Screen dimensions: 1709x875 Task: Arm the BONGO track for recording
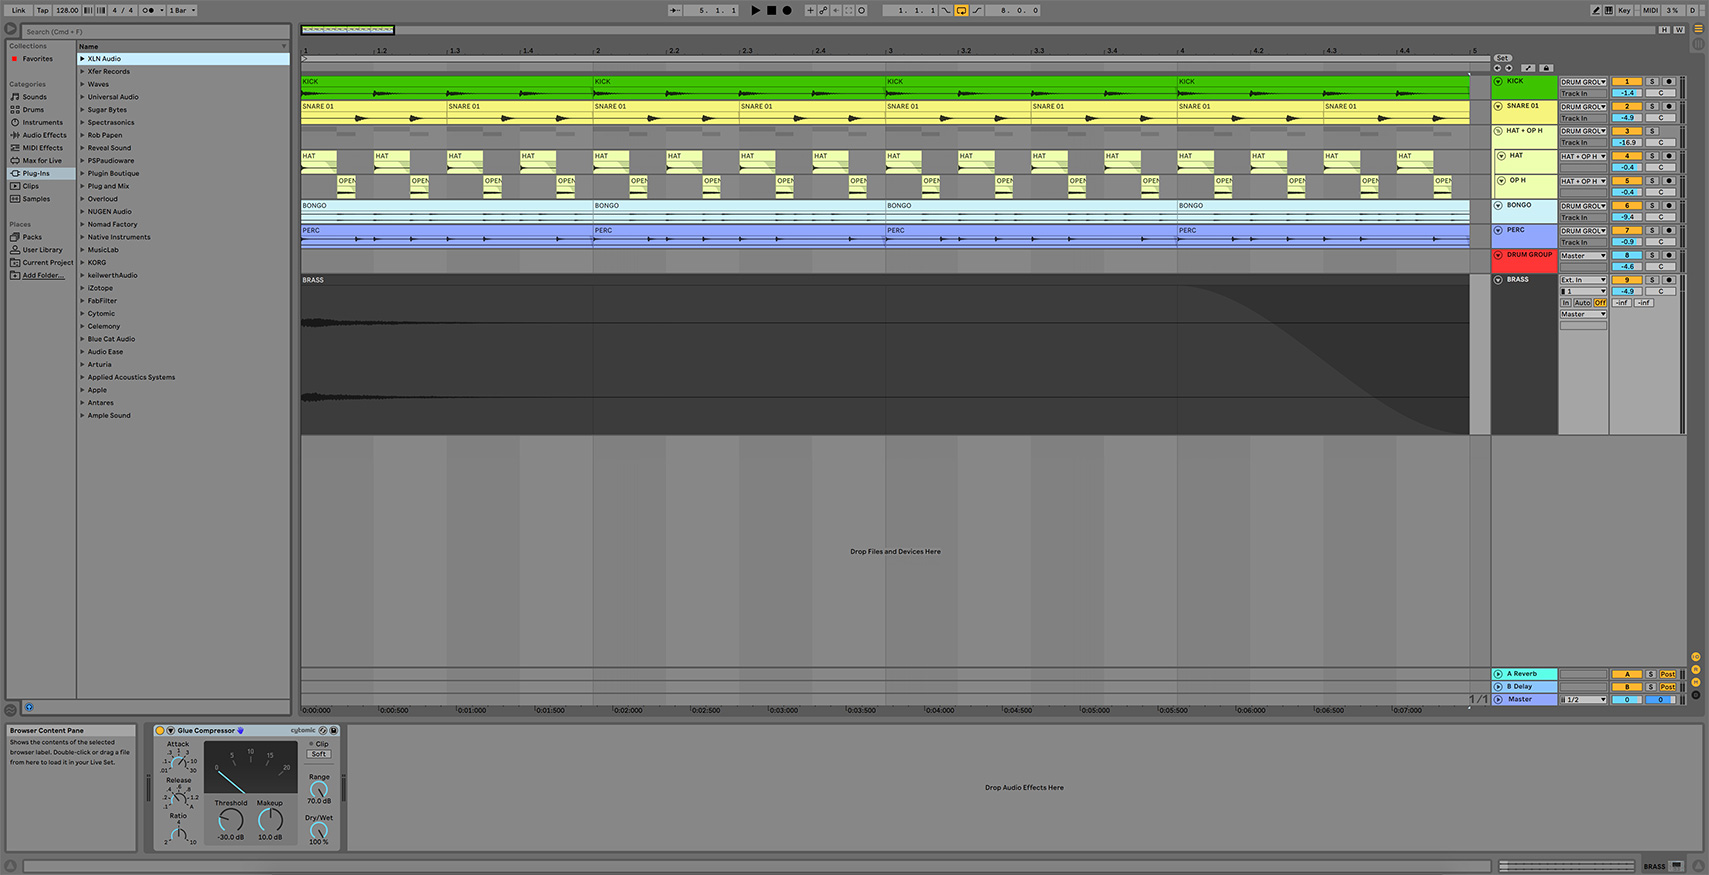tap(1669, 206)
